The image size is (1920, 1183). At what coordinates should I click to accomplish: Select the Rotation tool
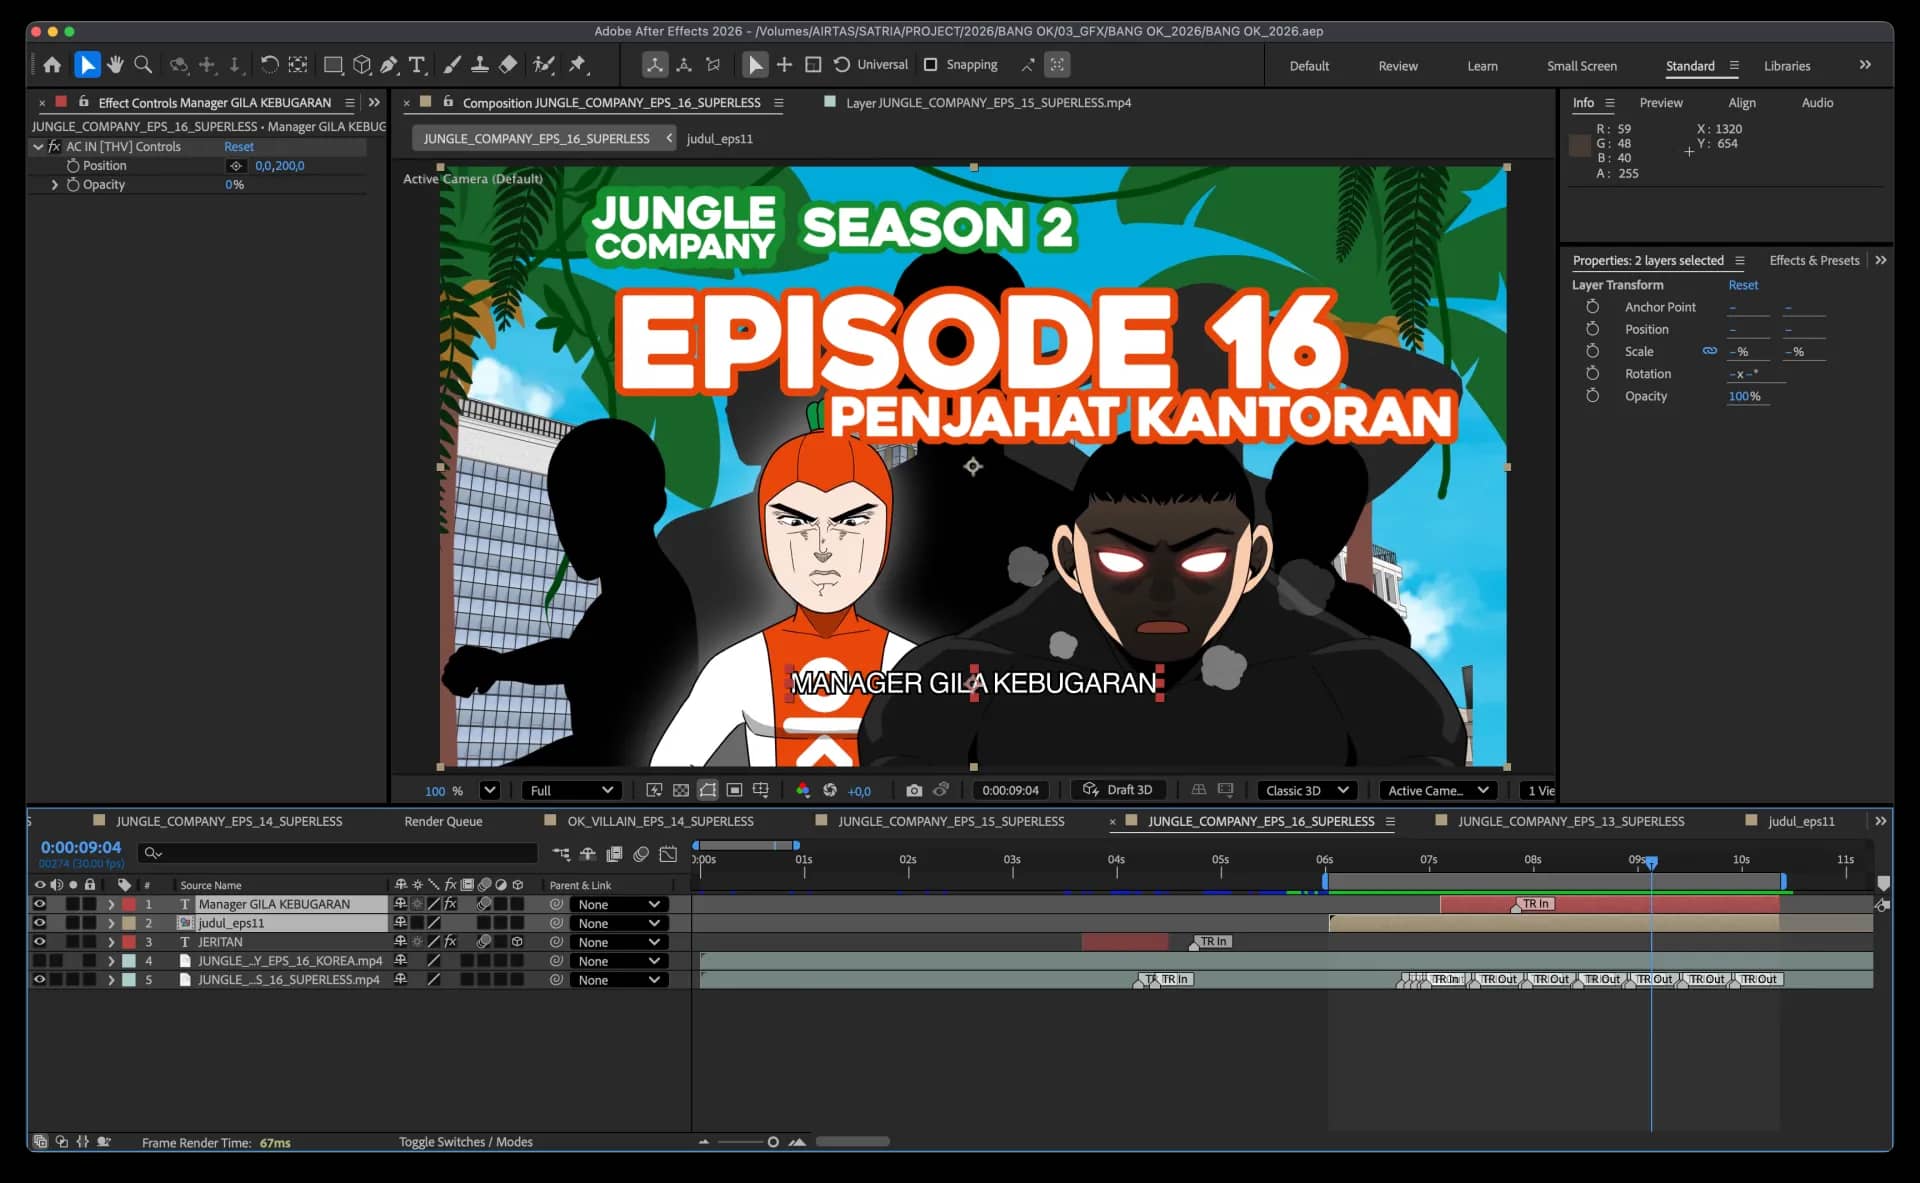click(x=269, y=65)
